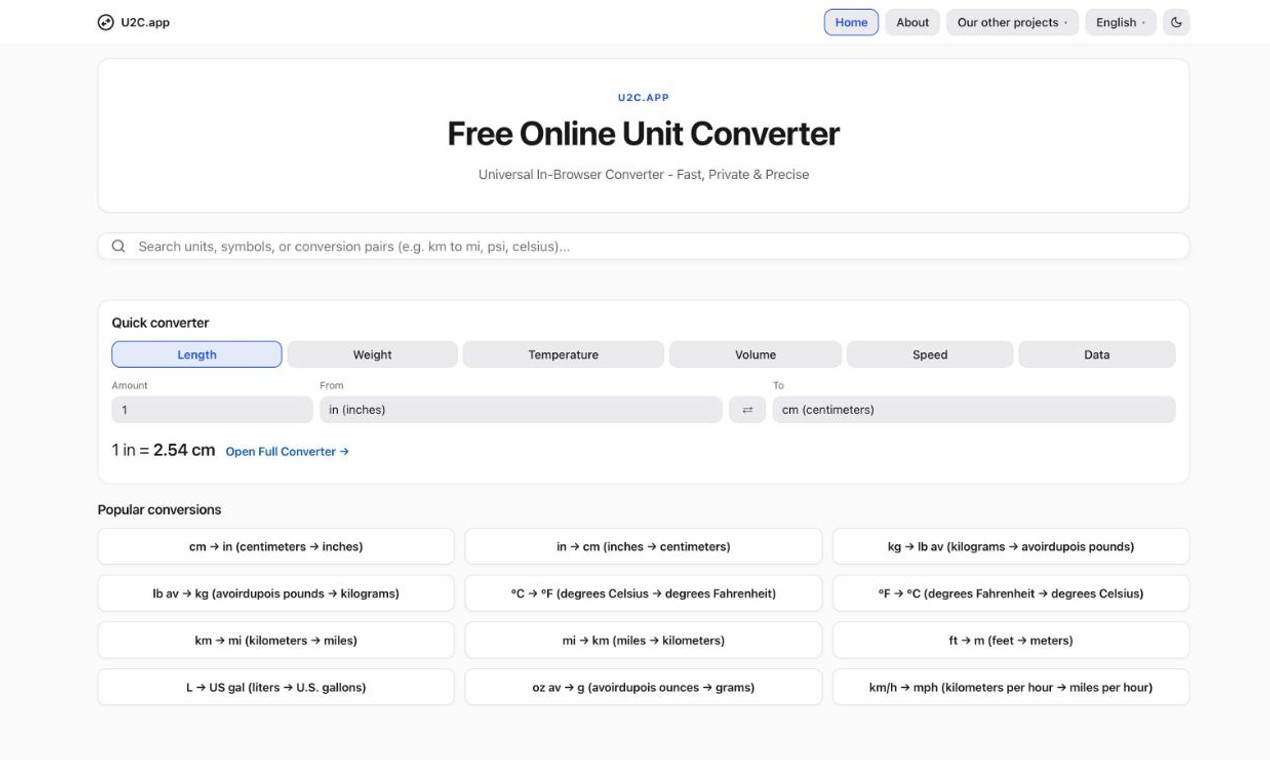1270x760 pixels.
Task: Click the search magnifier icon
Action: click(118, 246)
